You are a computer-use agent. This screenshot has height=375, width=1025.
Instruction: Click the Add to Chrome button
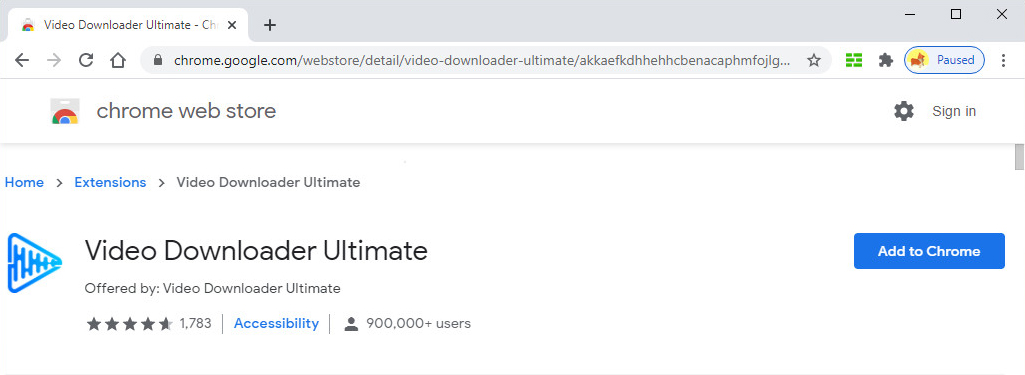tap(929, 251)
